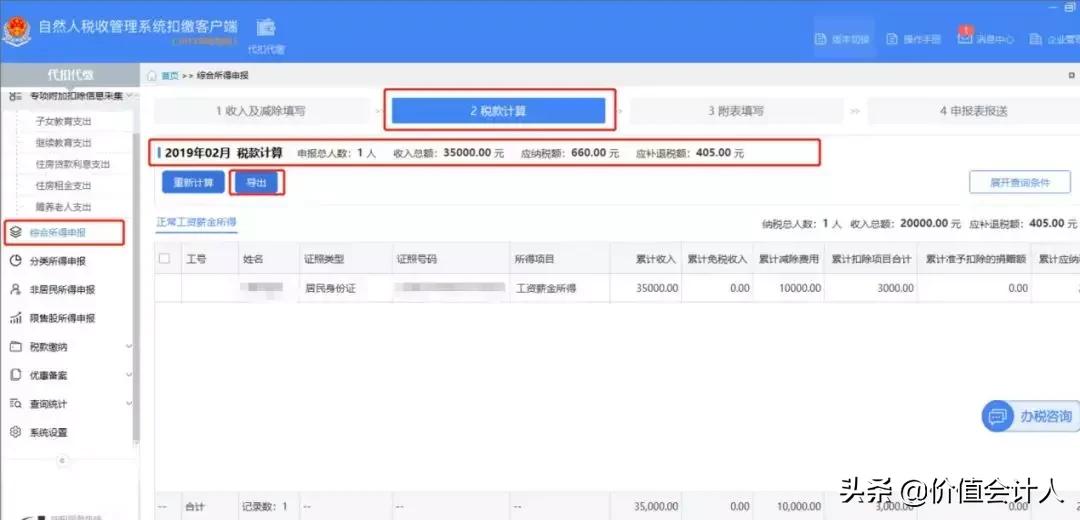Click the 工资薪金所得 cell
The image size is (1080, 520).
tap(546, 289)
